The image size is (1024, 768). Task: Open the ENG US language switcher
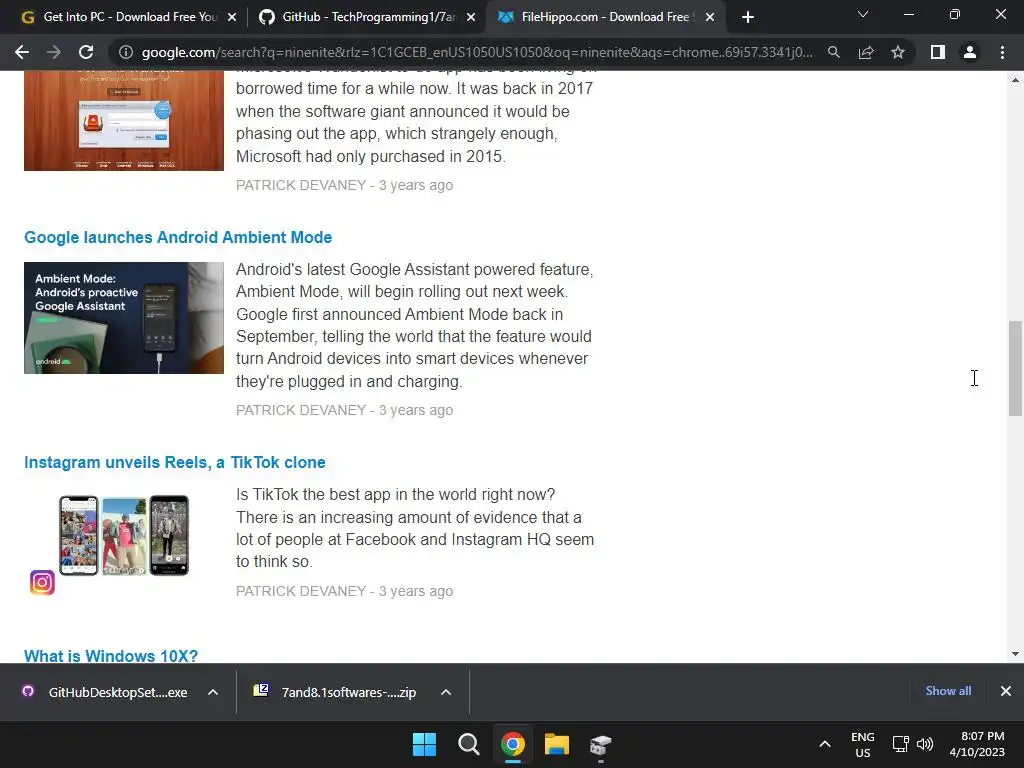pyautogui.click(x=863, y=744)
